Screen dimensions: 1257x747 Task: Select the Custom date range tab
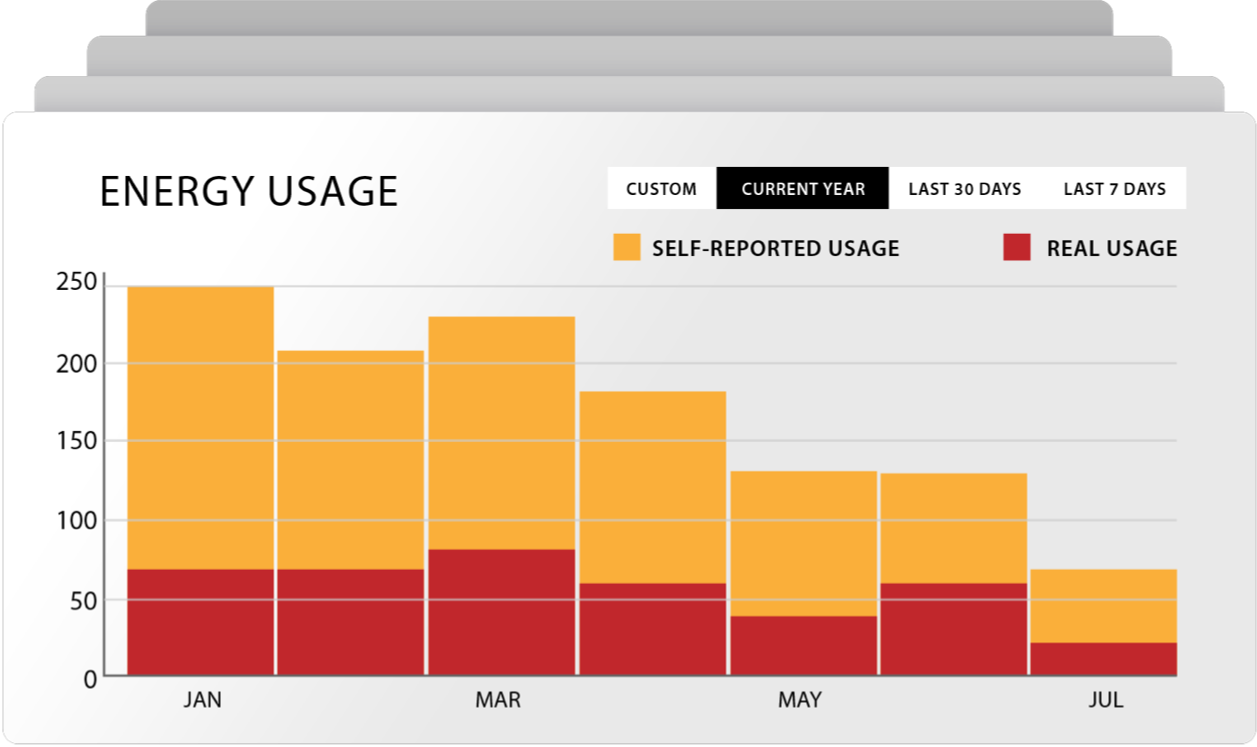[661, 189]
